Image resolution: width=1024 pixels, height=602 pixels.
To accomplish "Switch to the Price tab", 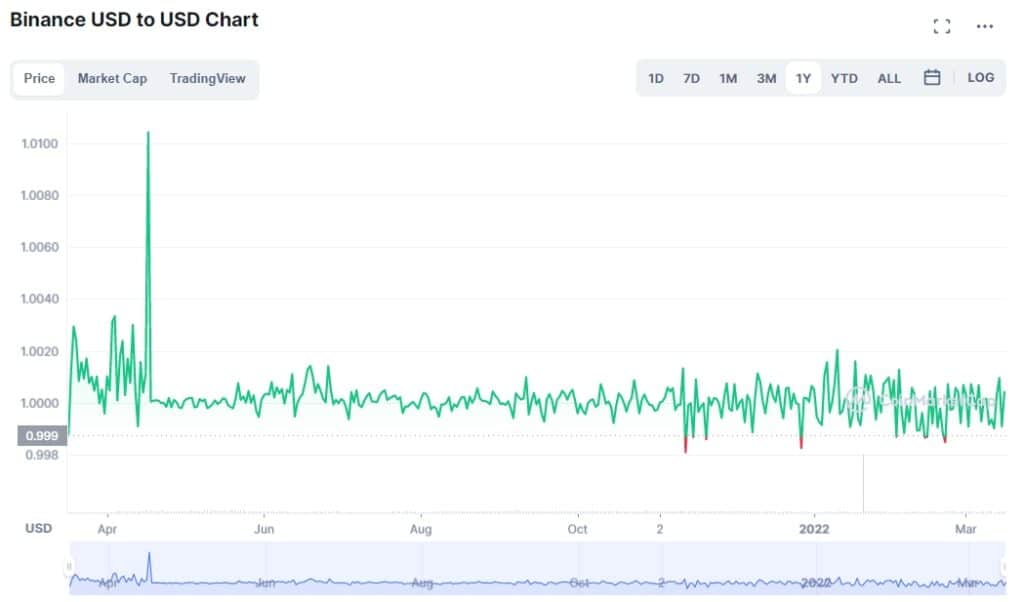I will tap(39, 78).
